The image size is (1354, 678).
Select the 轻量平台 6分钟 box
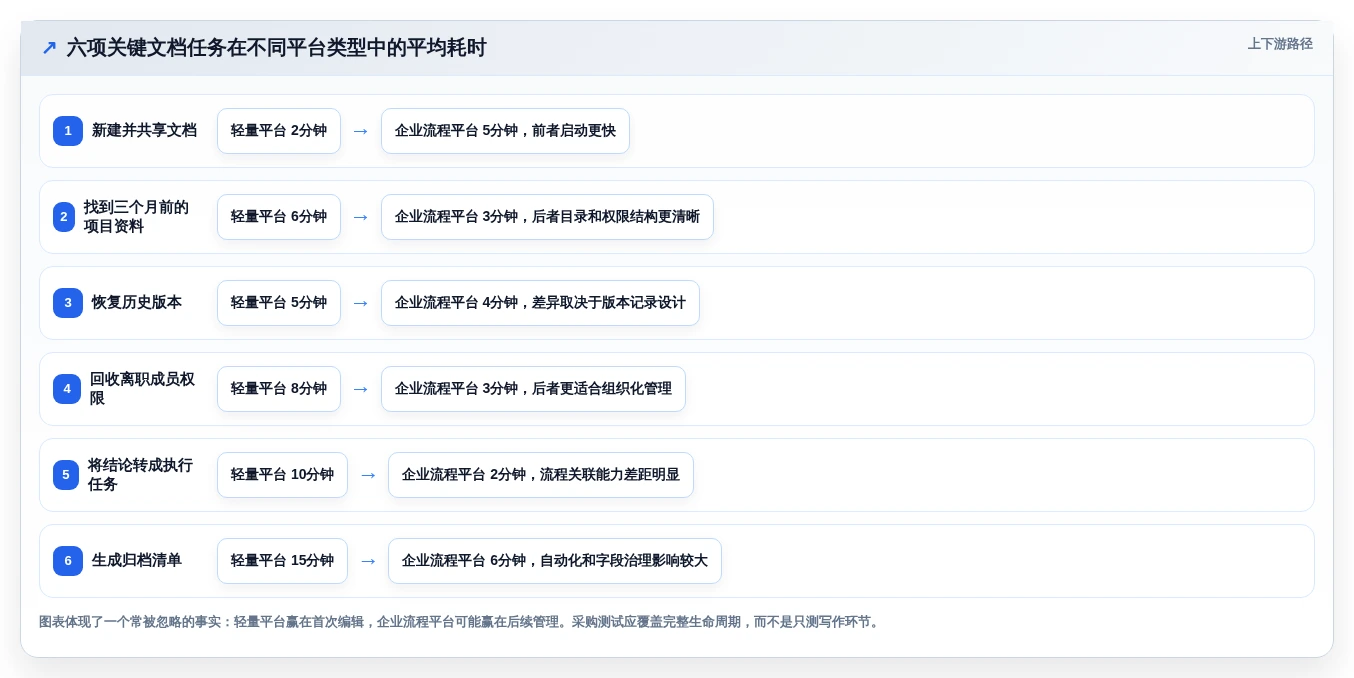coord(279,217)
